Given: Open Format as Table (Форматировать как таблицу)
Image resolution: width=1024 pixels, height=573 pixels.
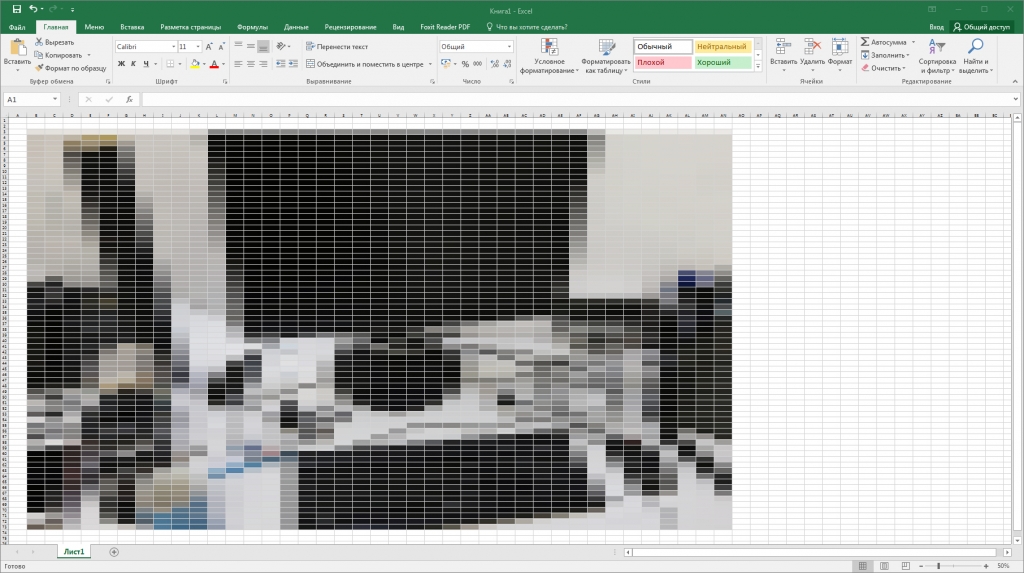Looking at the screenshot, I should click(x=606, y=56).
